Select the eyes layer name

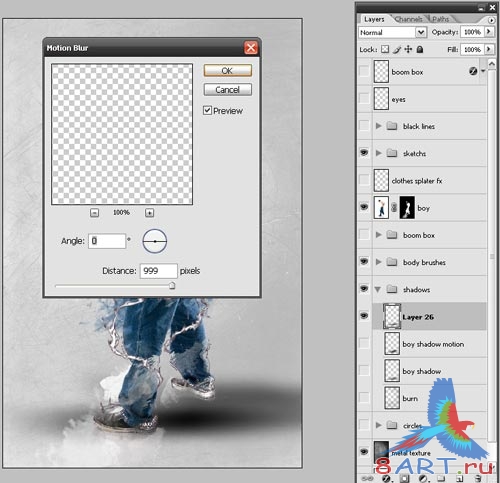(x=399, y=99)
